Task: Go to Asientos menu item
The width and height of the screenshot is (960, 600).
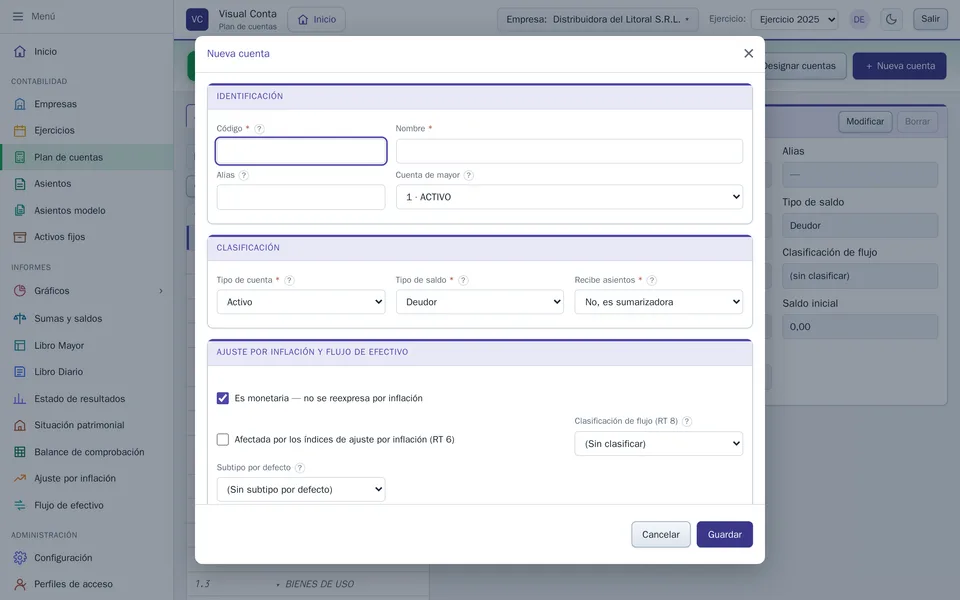Action: [x=87, y=184]
